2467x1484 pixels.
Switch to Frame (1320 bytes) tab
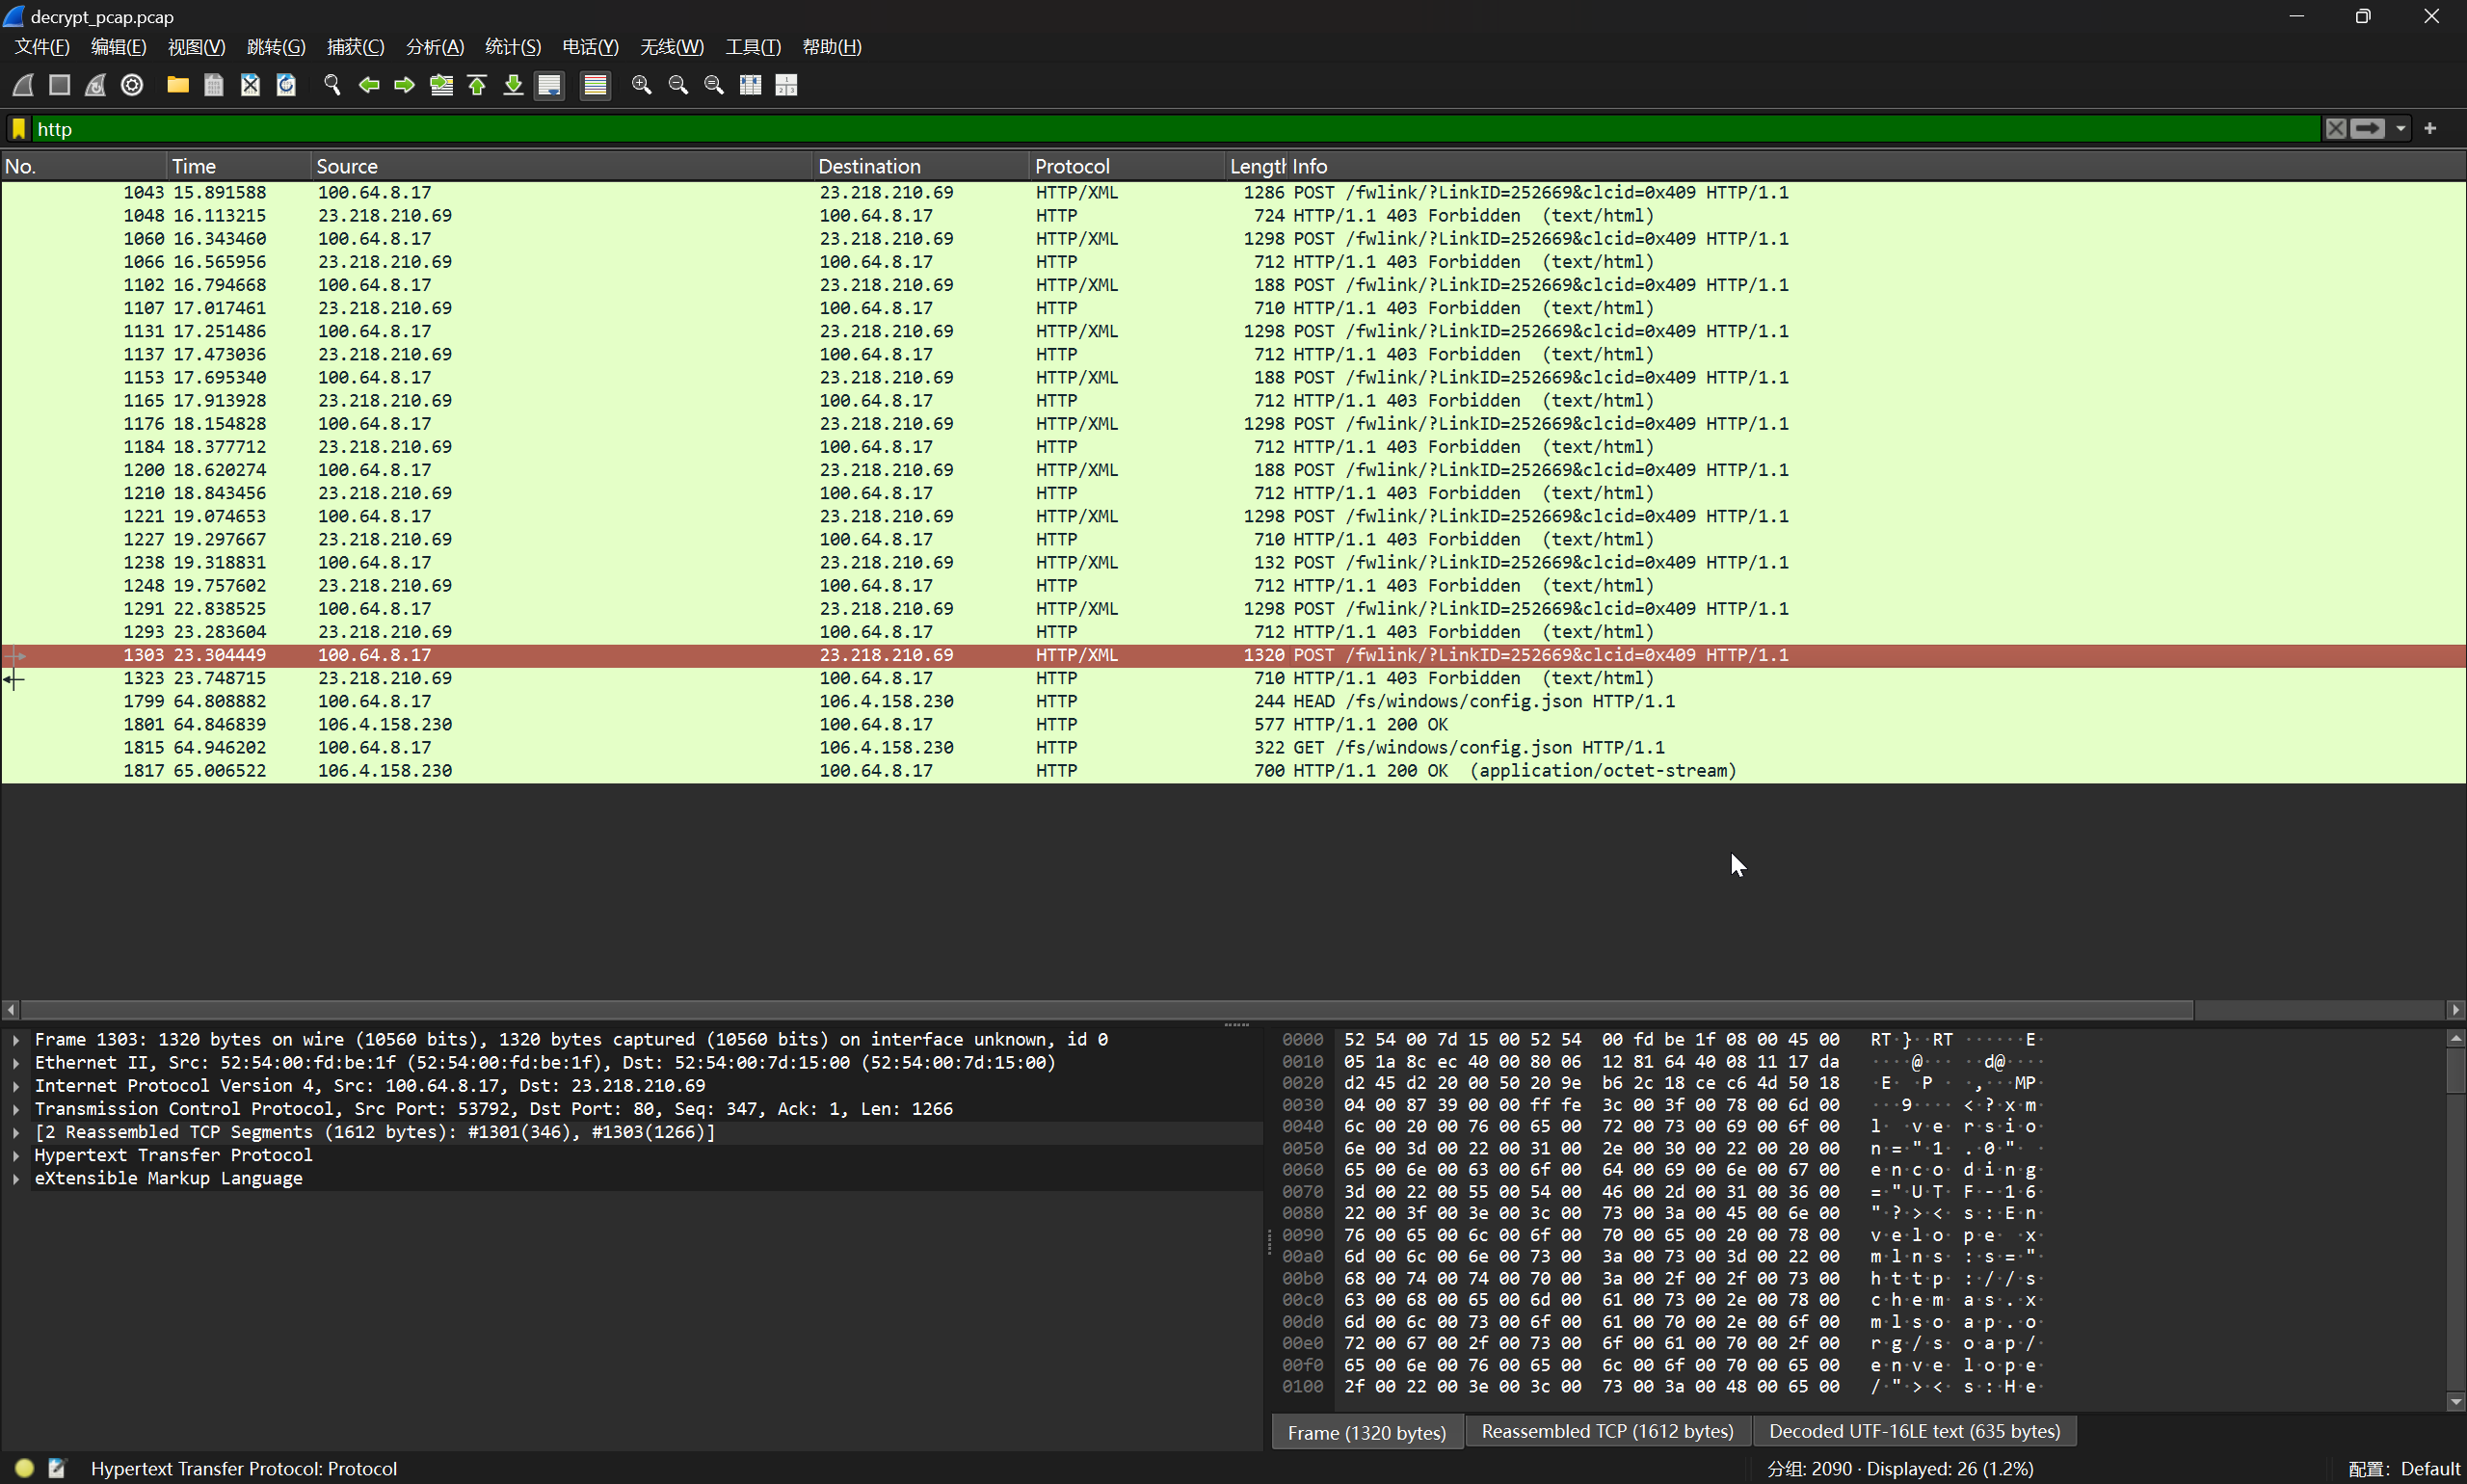1367,1432
